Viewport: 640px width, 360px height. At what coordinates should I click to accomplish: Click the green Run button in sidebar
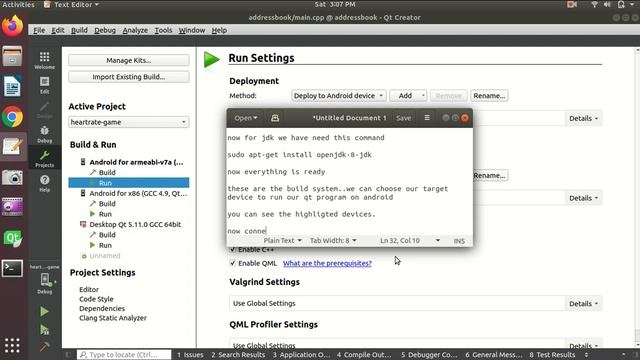point(44,312)
